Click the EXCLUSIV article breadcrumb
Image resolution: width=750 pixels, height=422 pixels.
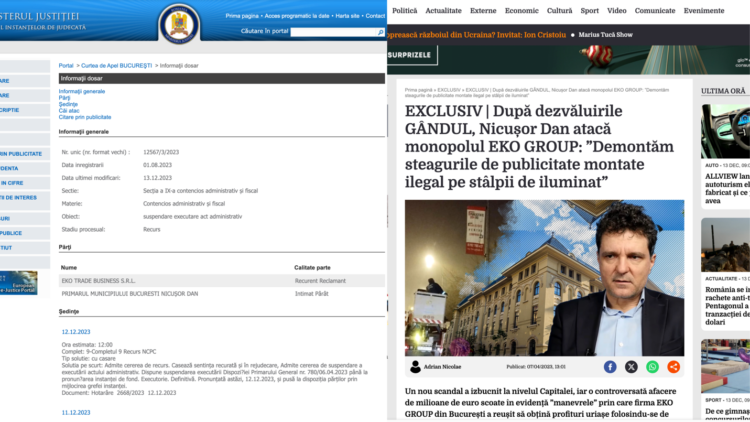click(449, 90)
